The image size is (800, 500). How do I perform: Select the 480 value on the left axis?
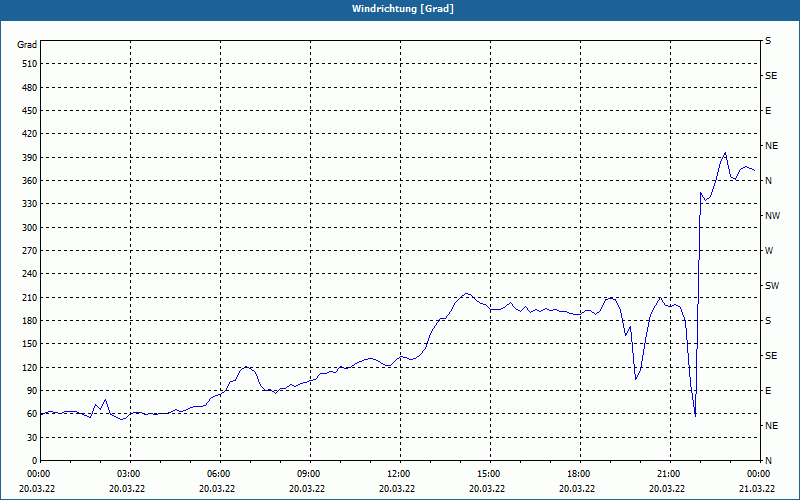point(30,87)
